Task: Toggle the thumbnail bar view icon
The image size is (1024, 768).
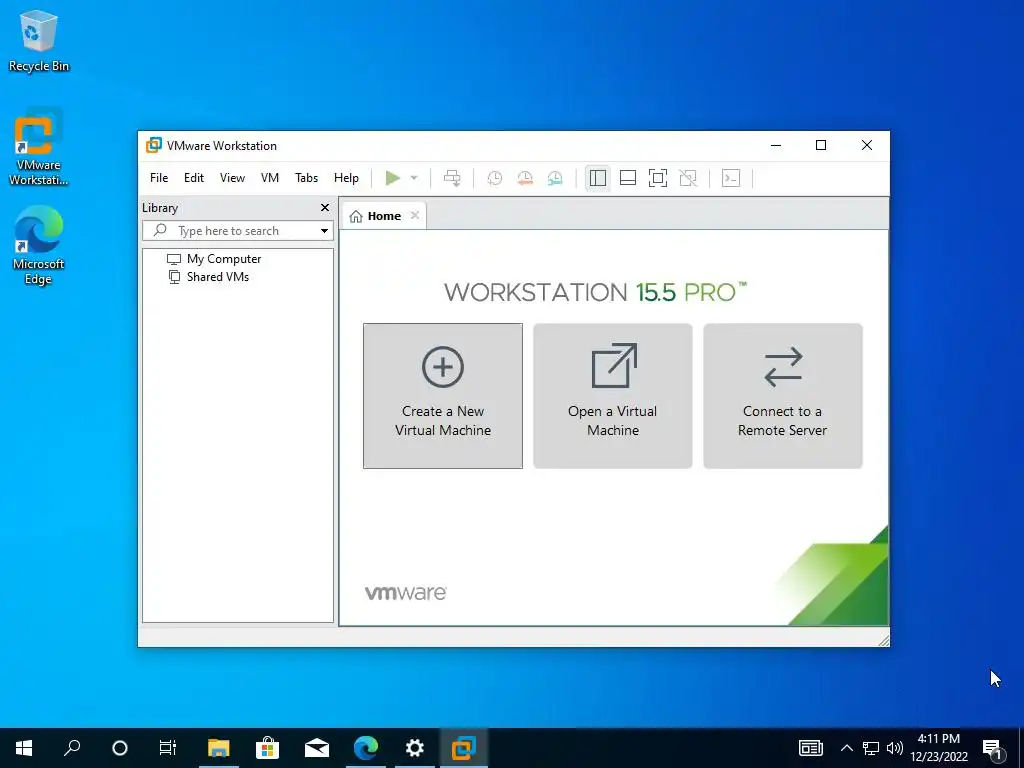Action: [x=628, y=178]
